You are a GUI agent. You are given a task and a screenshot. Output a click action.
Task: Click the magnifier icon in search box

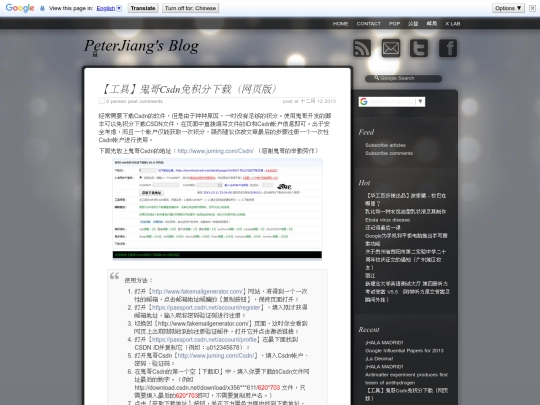pos(376,78)
